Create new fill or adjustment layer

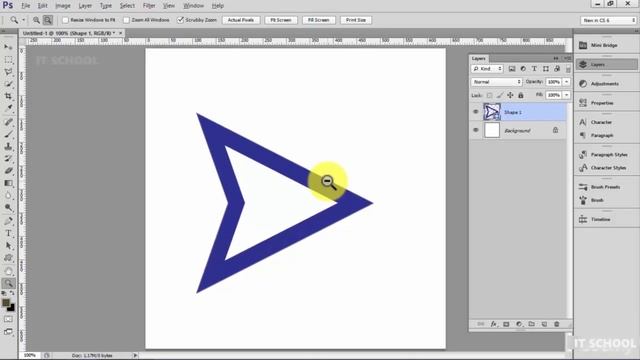519,324
